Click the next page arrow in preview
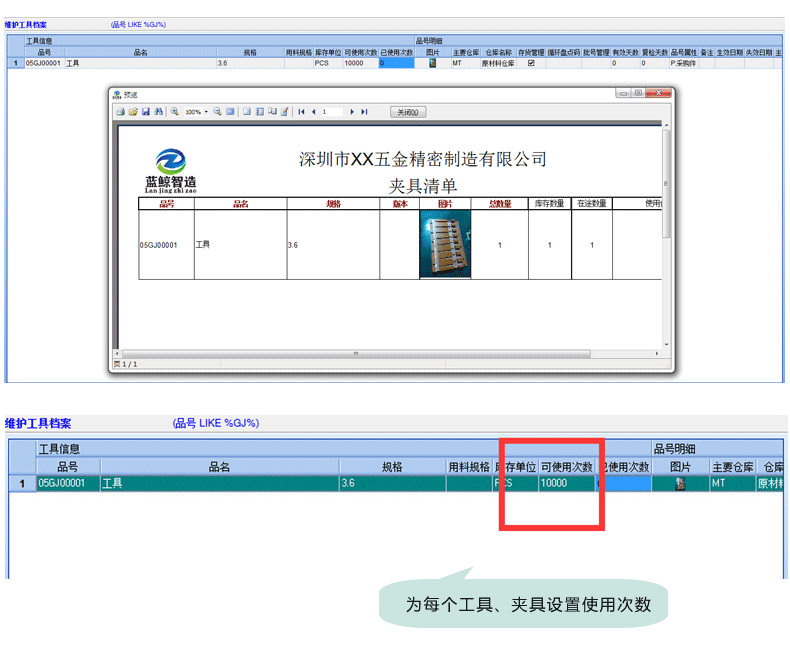Screen dimensions: 790x656 [x=352, y=112]
